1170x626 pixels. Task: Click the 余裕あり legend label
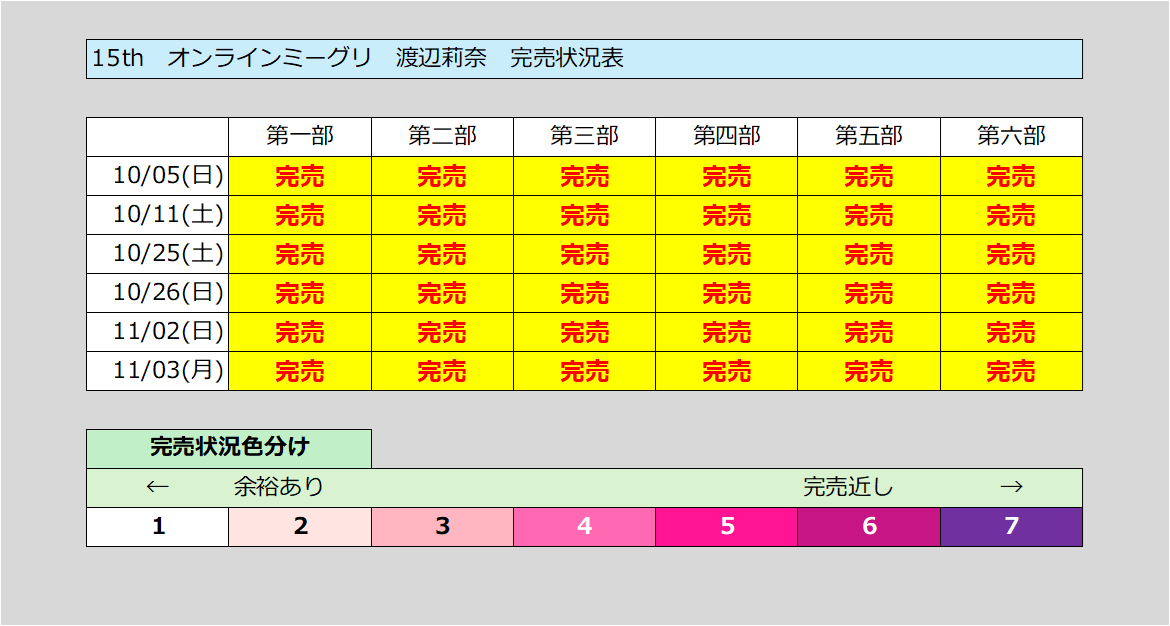[279, 487]
